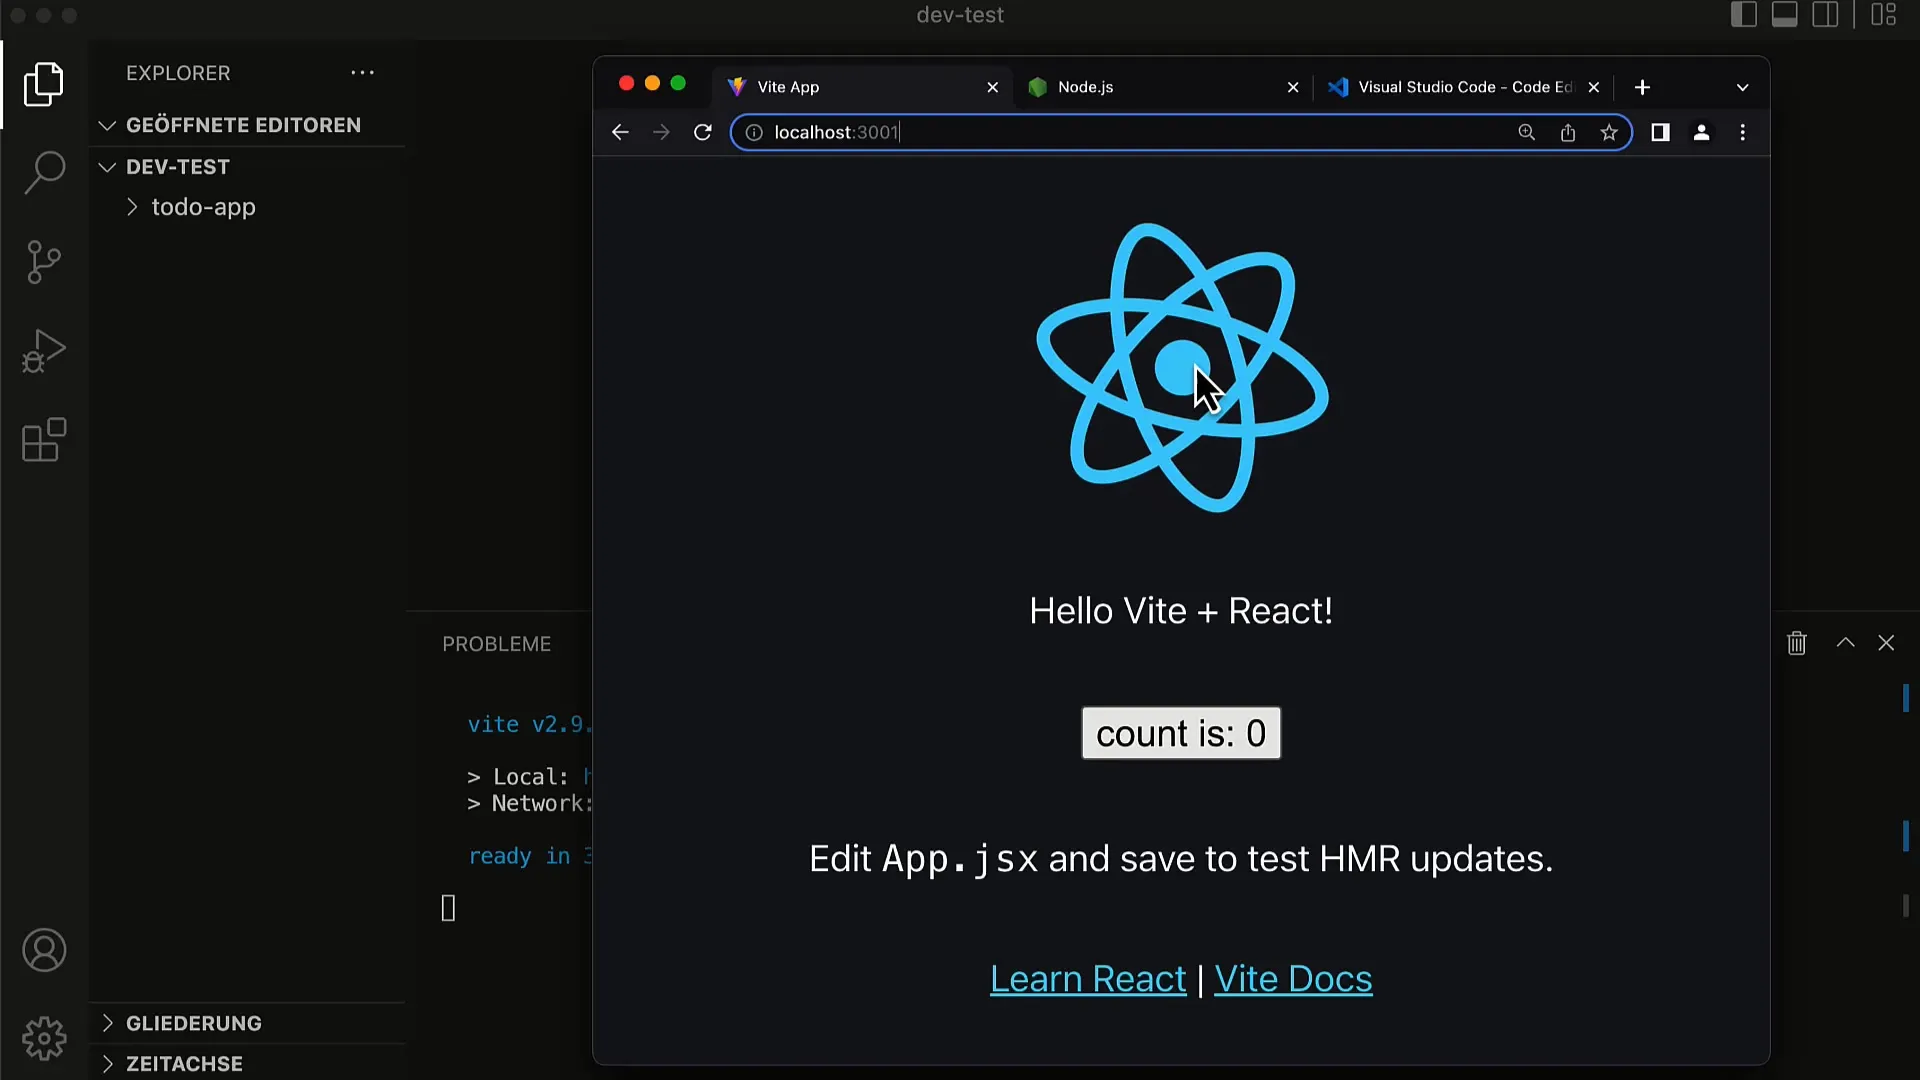Image resolution: width=1920 pixels, height=1080 pixels.
Task: Share this page icon in address bar
Action: pos(1568,132)
